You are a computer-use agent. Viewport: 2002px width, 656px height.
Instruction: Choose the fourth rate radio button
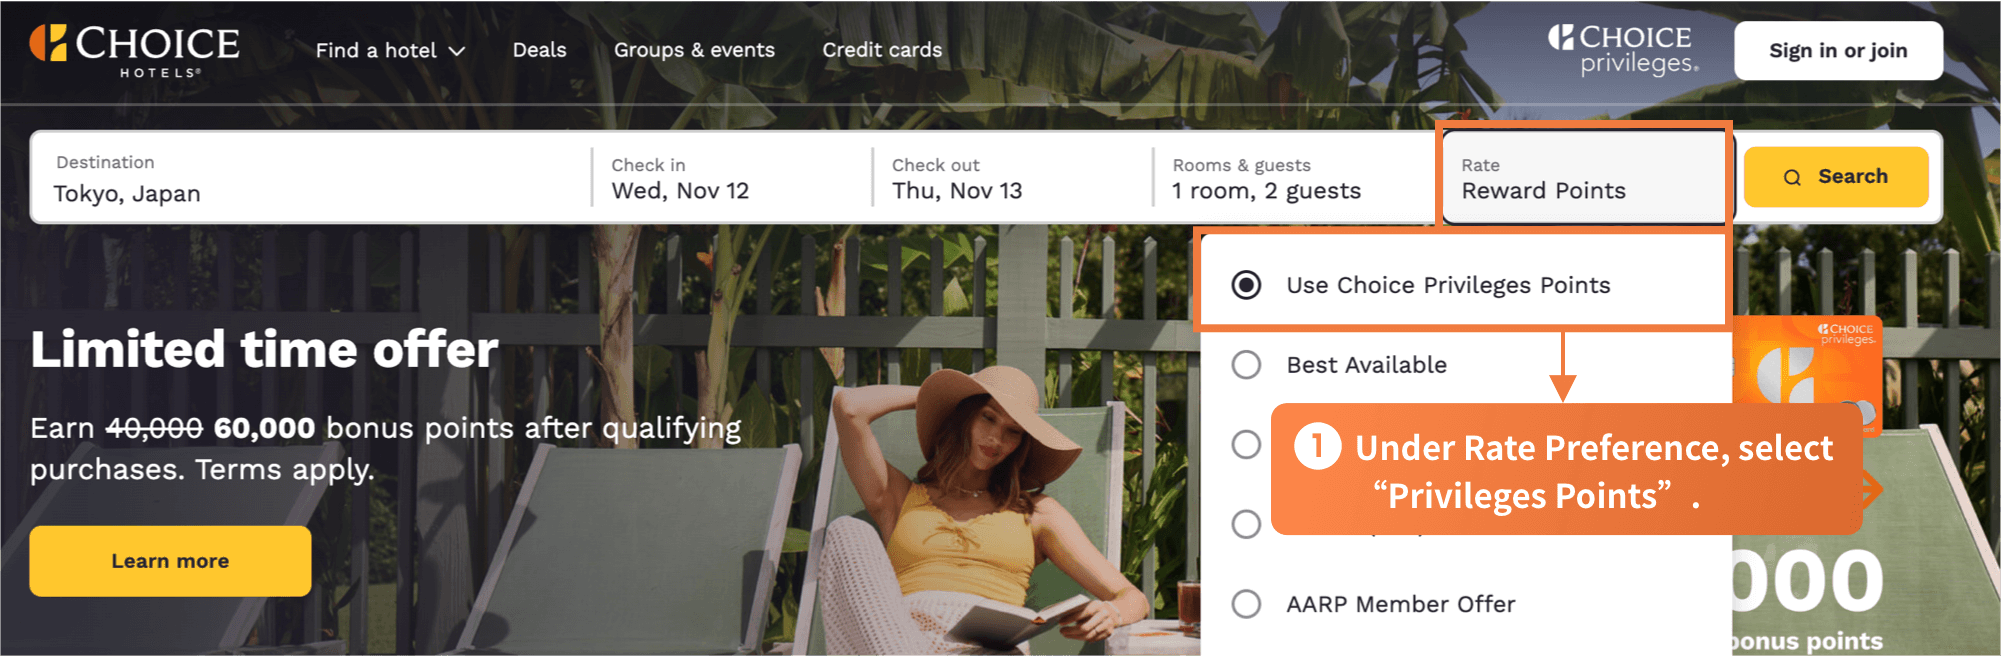click(1246, 524)
